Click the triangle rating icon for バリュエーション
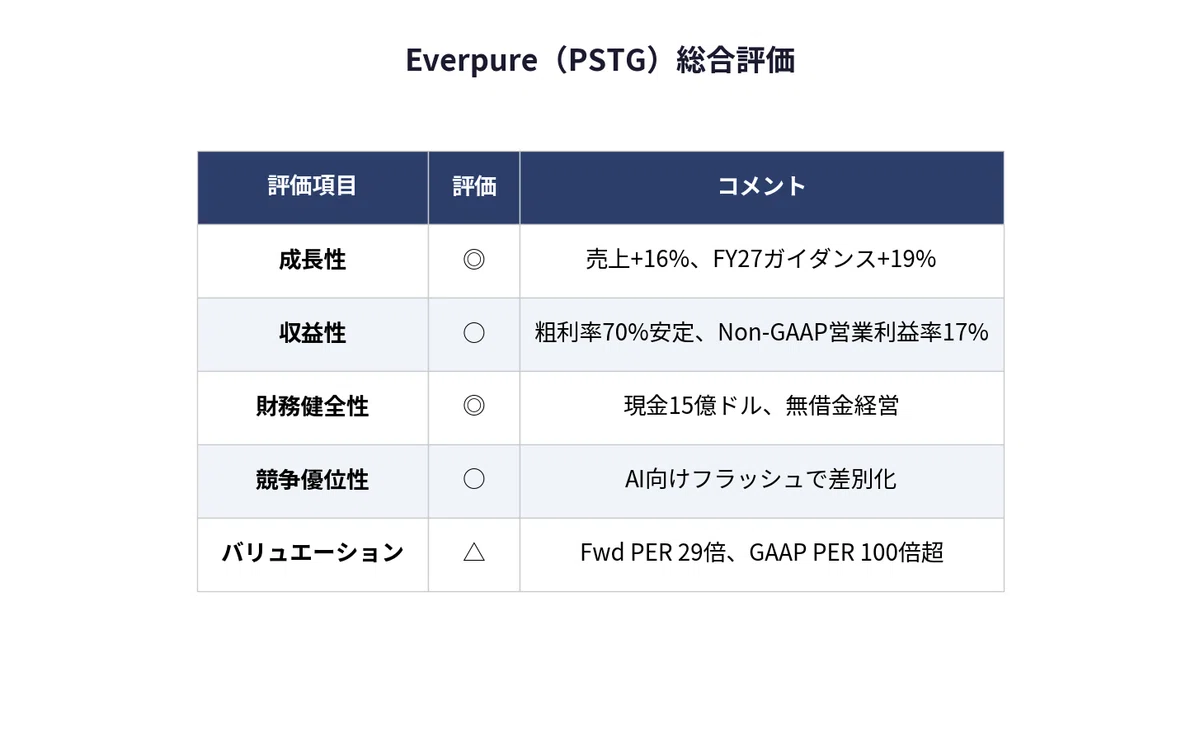 point(474,552)
